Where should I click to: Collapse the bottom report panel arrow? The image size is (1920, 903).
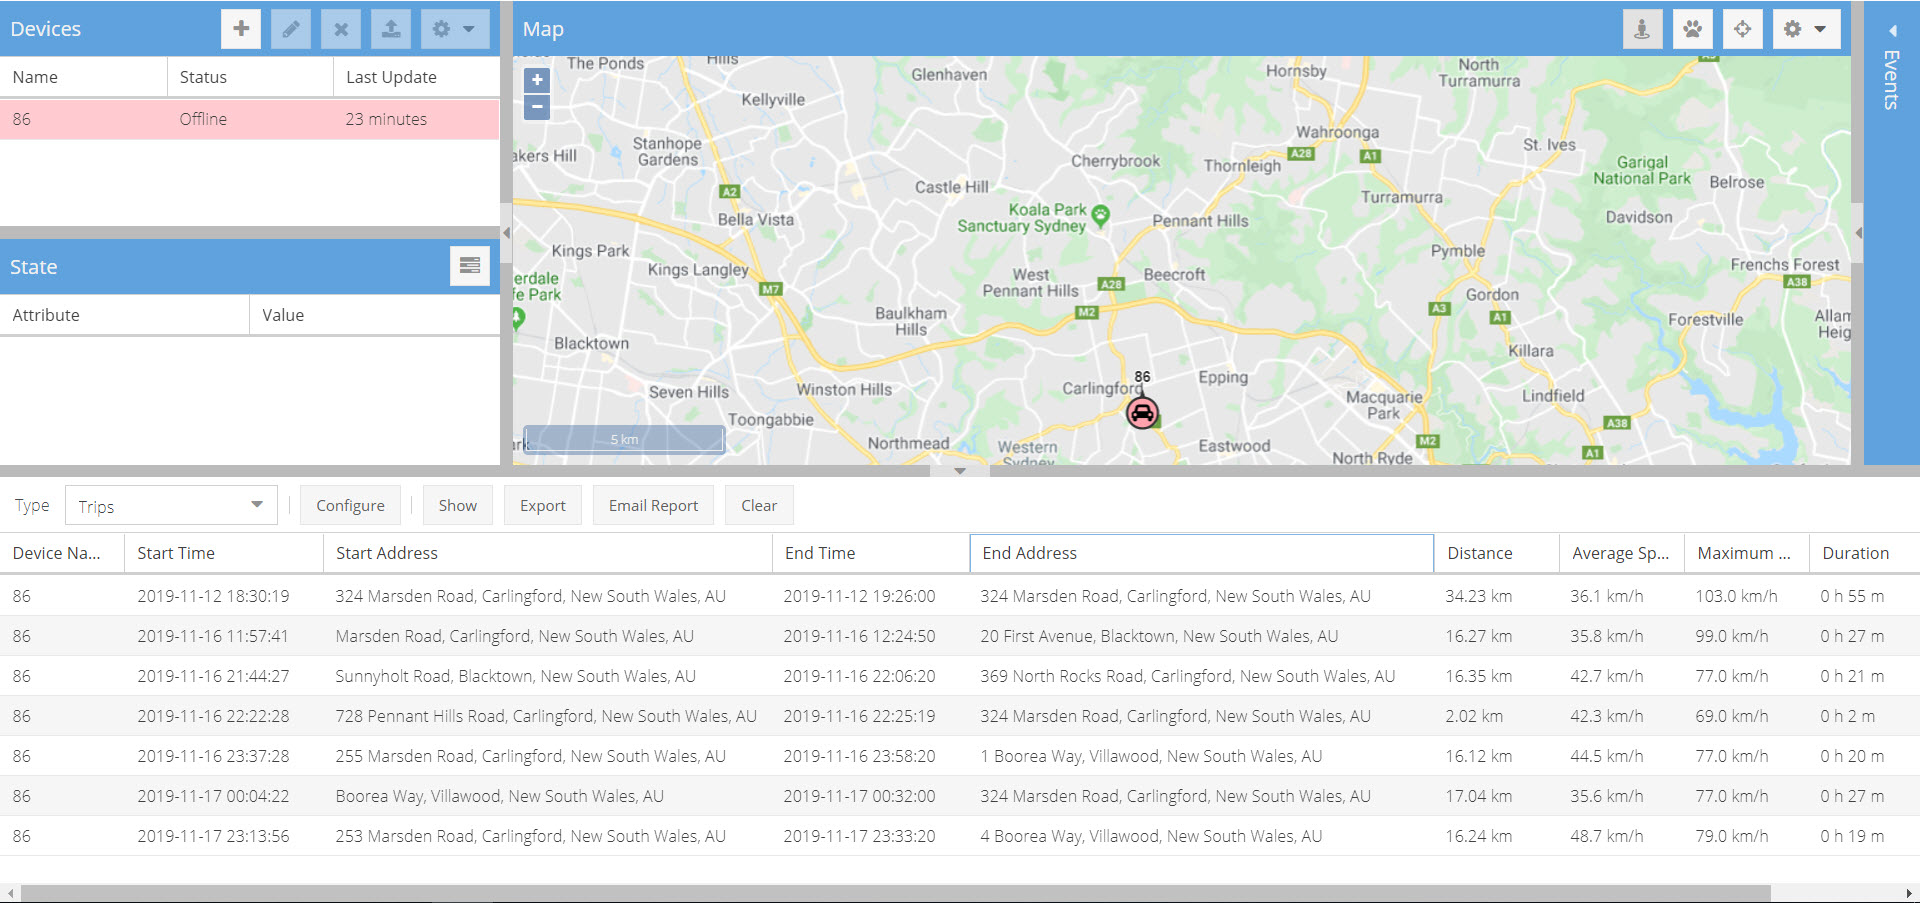[x=959, y=471]
